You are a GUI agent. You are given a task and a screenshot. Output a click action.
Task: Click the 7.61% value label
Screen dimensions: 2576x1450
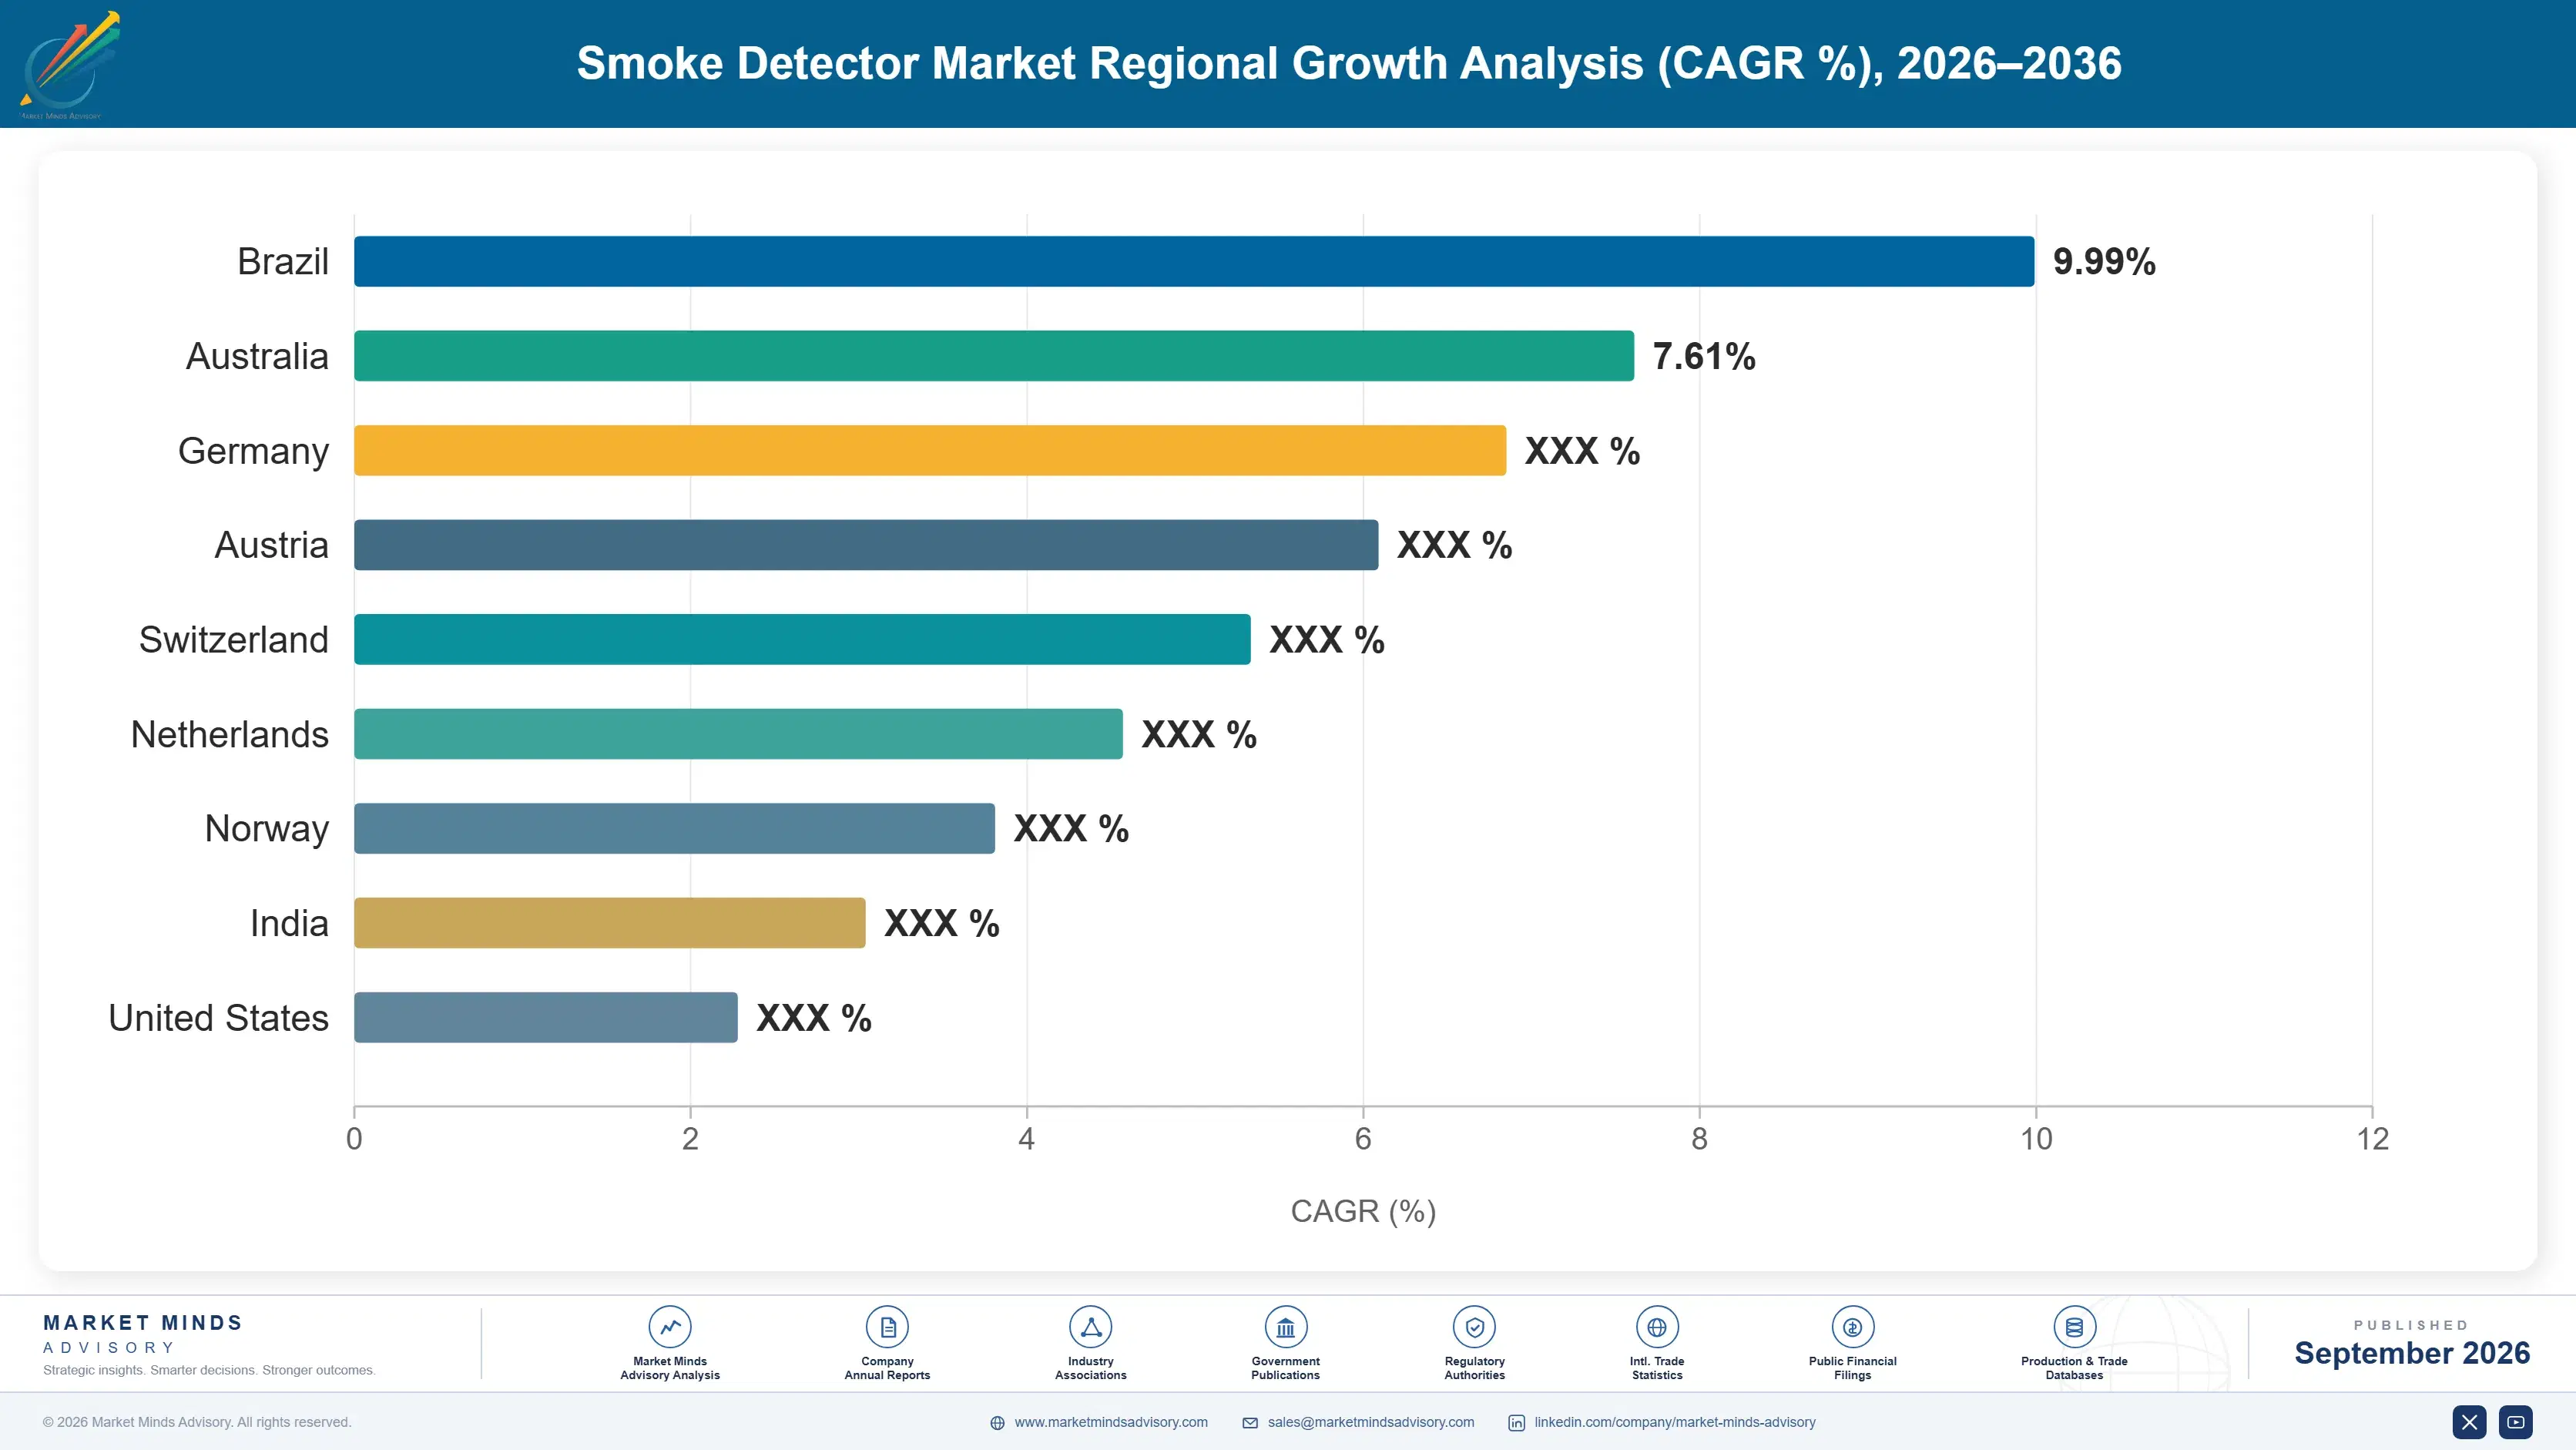click(1704, 356)
